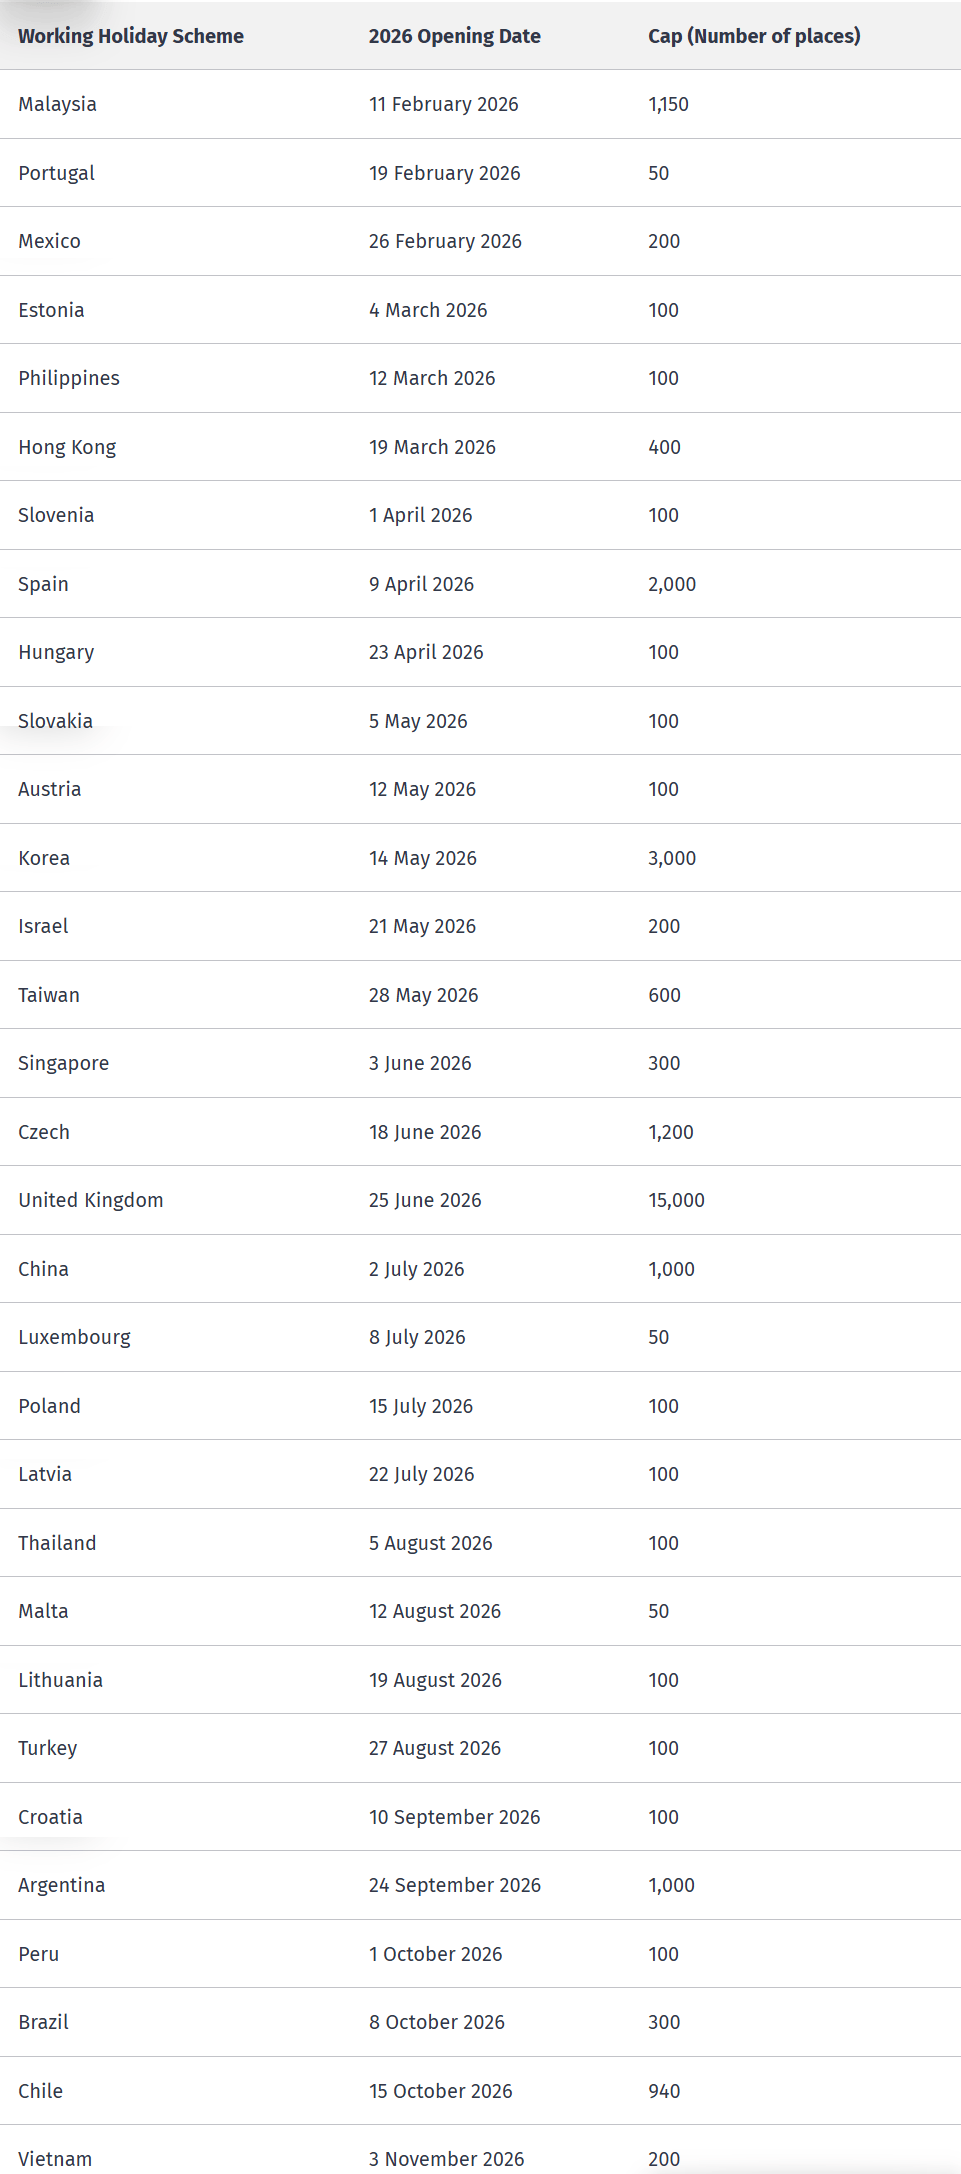
Task: Click the Cap (Number of places) header
Action: pos(754,36)
